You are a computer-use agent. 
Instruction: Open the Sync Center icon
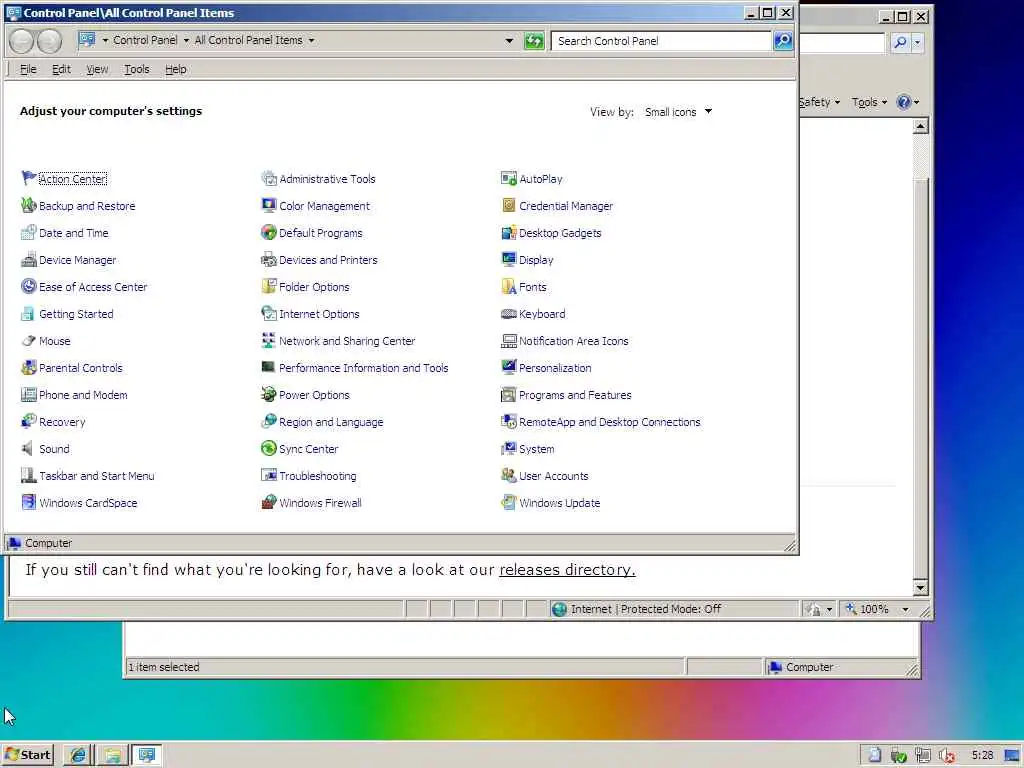pos(268,449)
